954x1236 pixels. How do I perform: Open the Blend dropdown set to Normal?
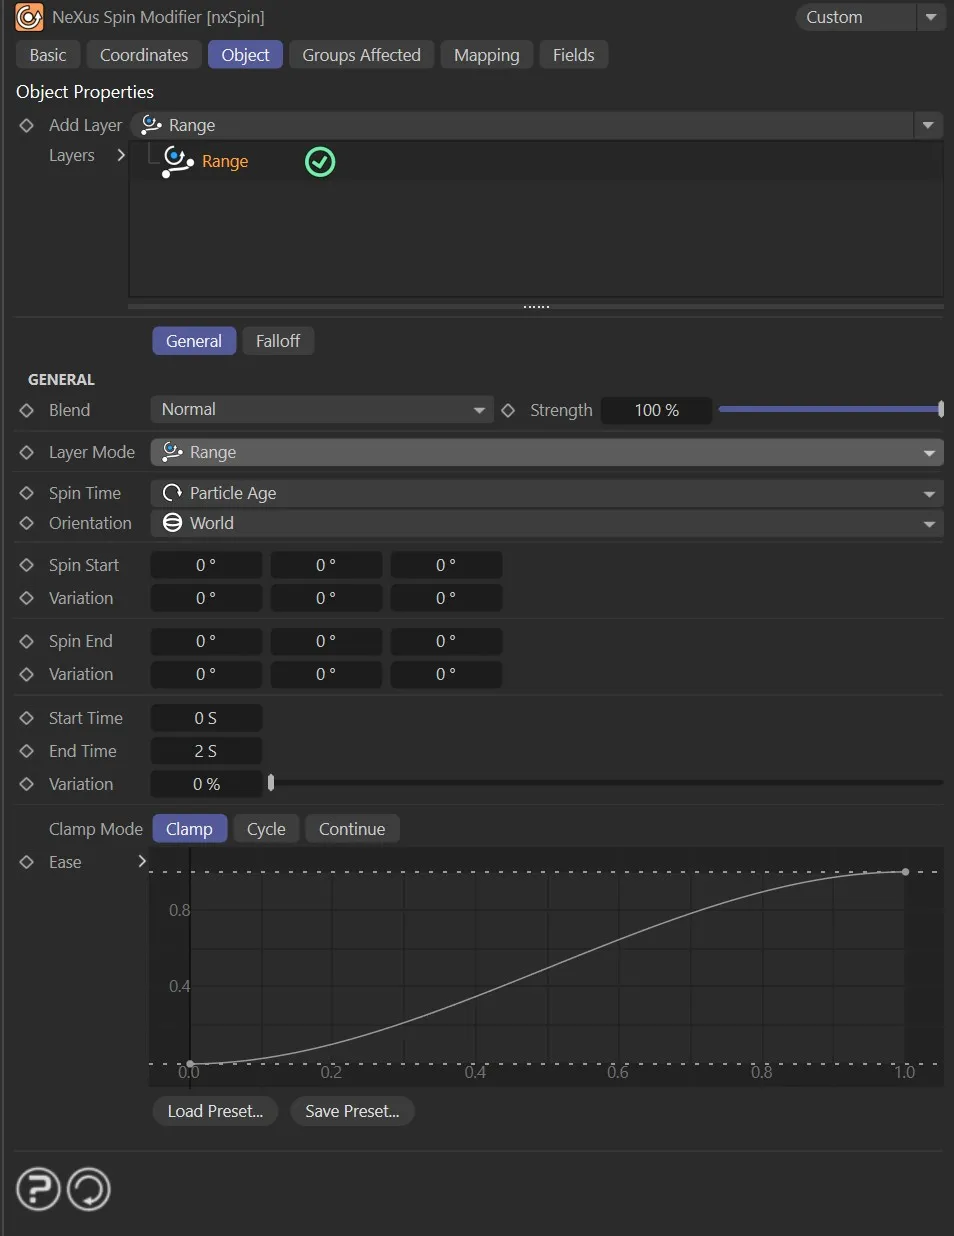(x=321, y=409)
